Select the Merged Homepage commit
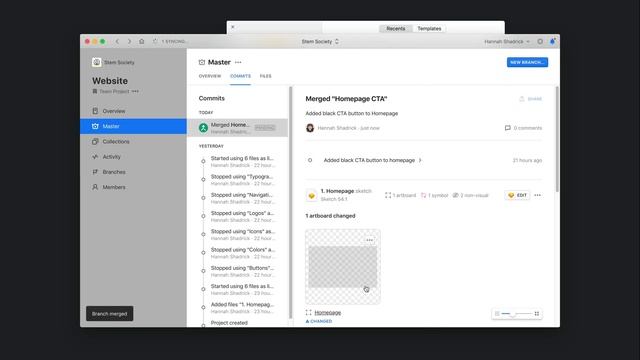 coord(238,128)
